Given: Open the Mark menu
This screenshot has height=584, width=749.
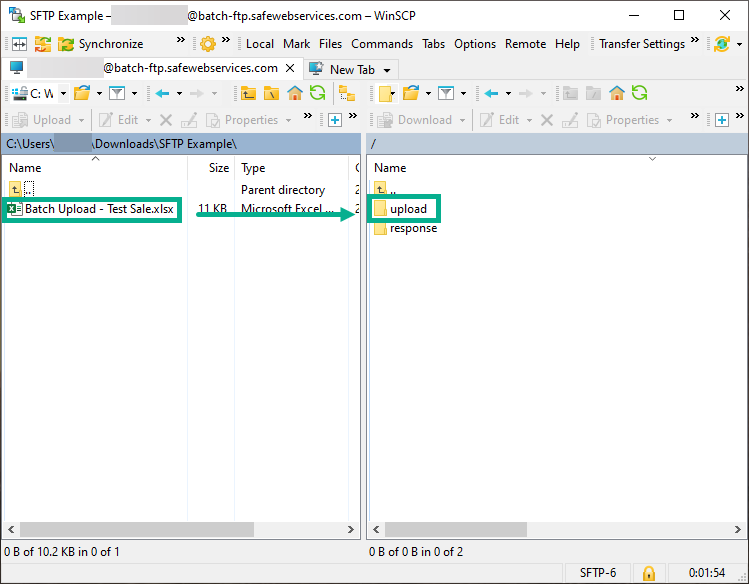Looking at the screenshot, I should 296,44.
